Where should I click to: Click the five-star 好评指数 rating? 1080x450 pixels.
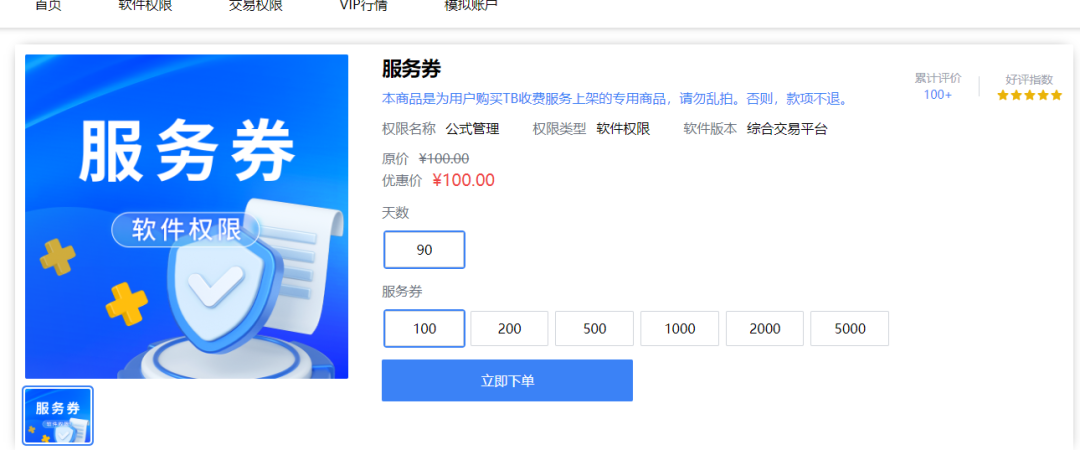1030,95
